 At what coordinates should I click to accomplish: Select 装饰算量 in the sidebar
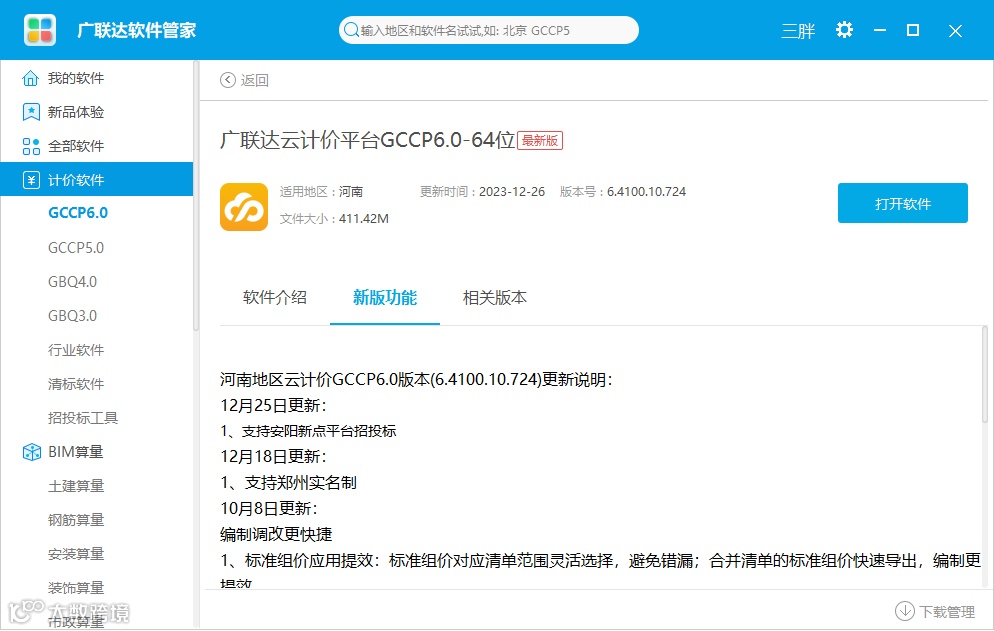tap(76, 588)
